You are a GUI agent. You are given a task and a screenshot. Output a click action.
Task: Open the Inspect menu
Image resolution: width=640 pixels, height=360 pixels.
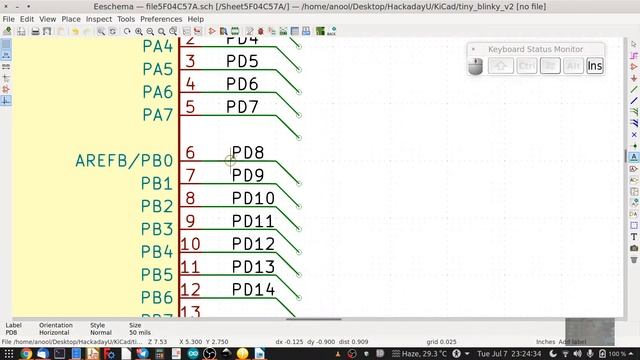point(98,19)
